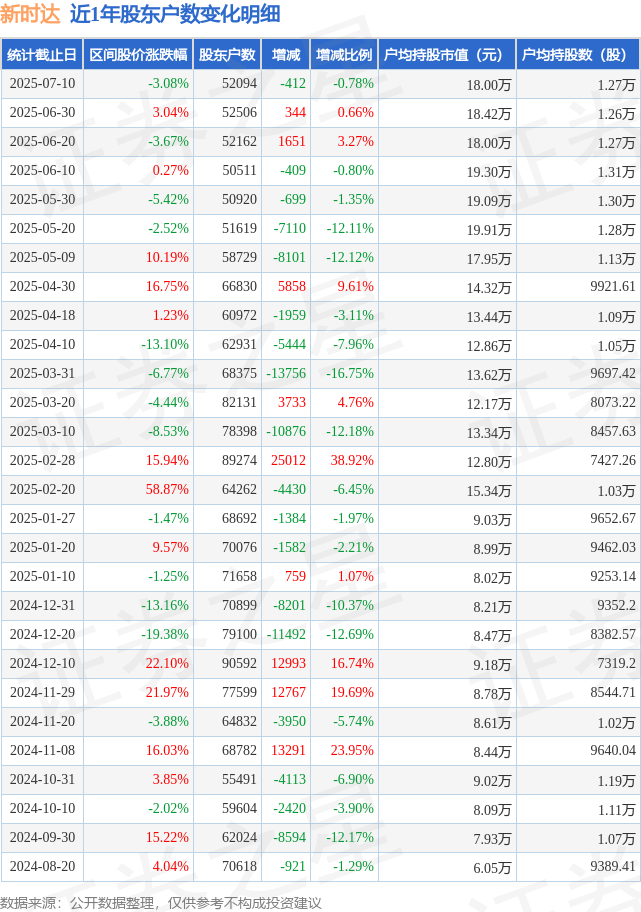The width and height of the screenshot is (641, 912).
Task: Click the 新时达 stock name in title
Action: point(30,14)
